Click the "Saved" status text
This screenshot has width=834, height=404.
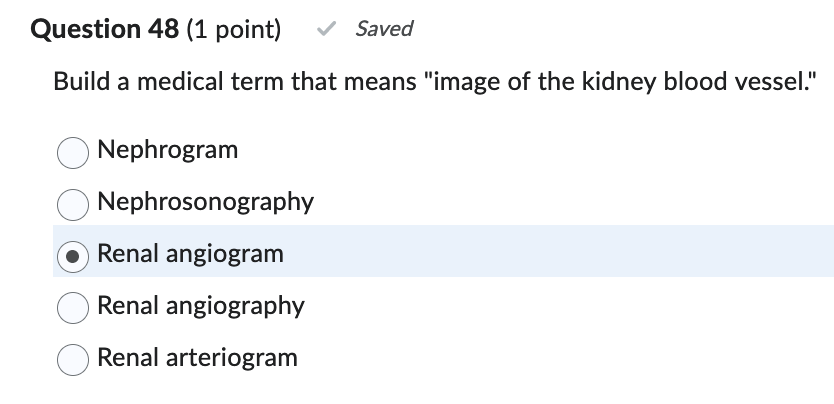(384, 29)
